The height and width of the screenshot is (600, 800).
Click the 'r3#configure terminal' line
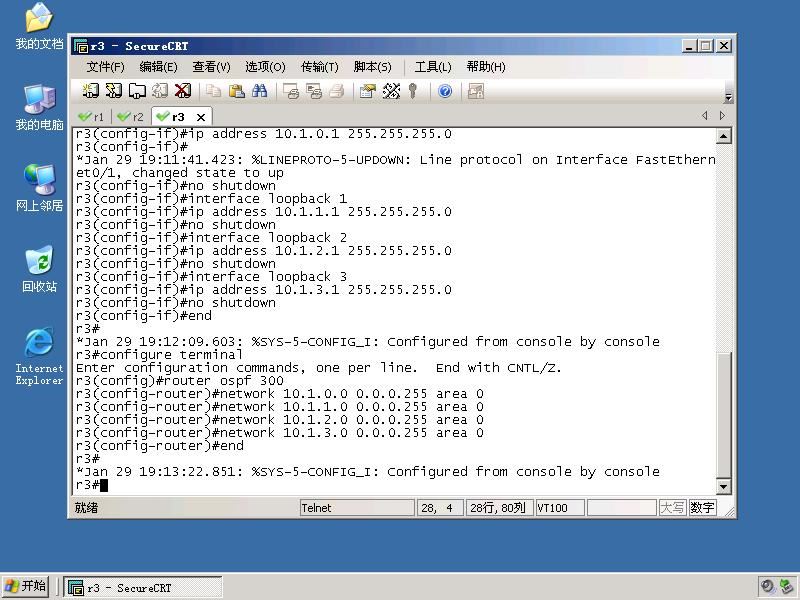click(159, 355)
